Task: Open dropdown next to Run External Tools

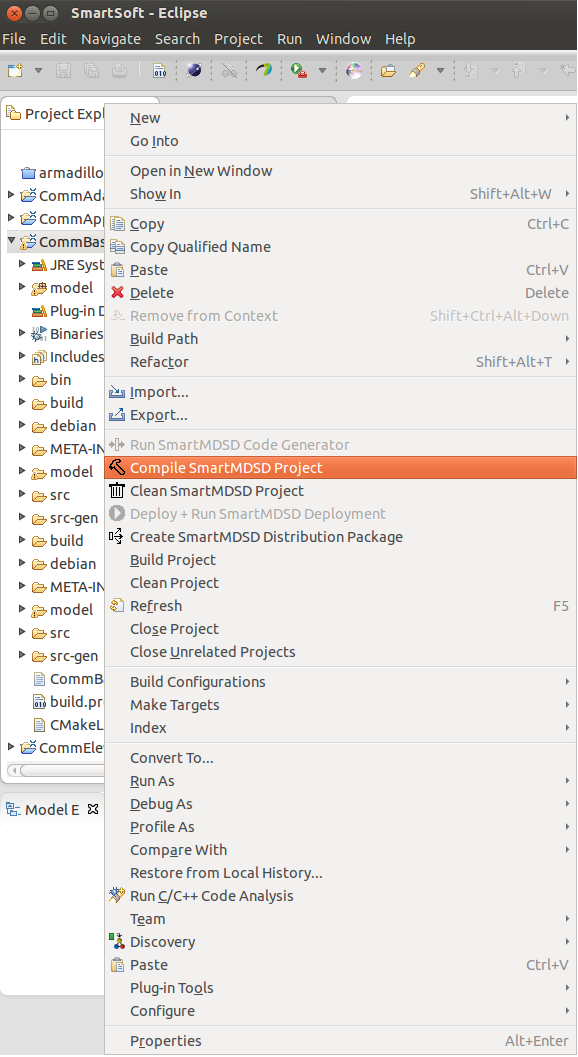Action: [322, 70]
